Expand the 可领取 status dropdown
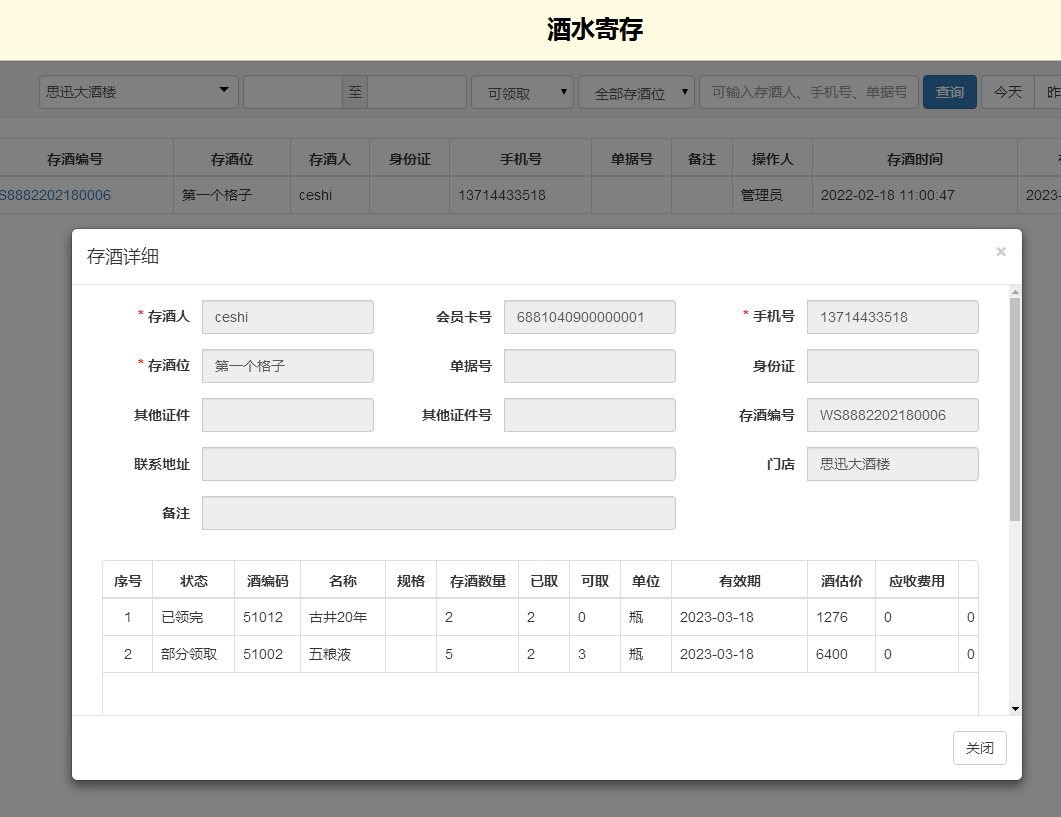This screenshot has width=1061, height=817. pyautogui.click(x=522, y=93)
